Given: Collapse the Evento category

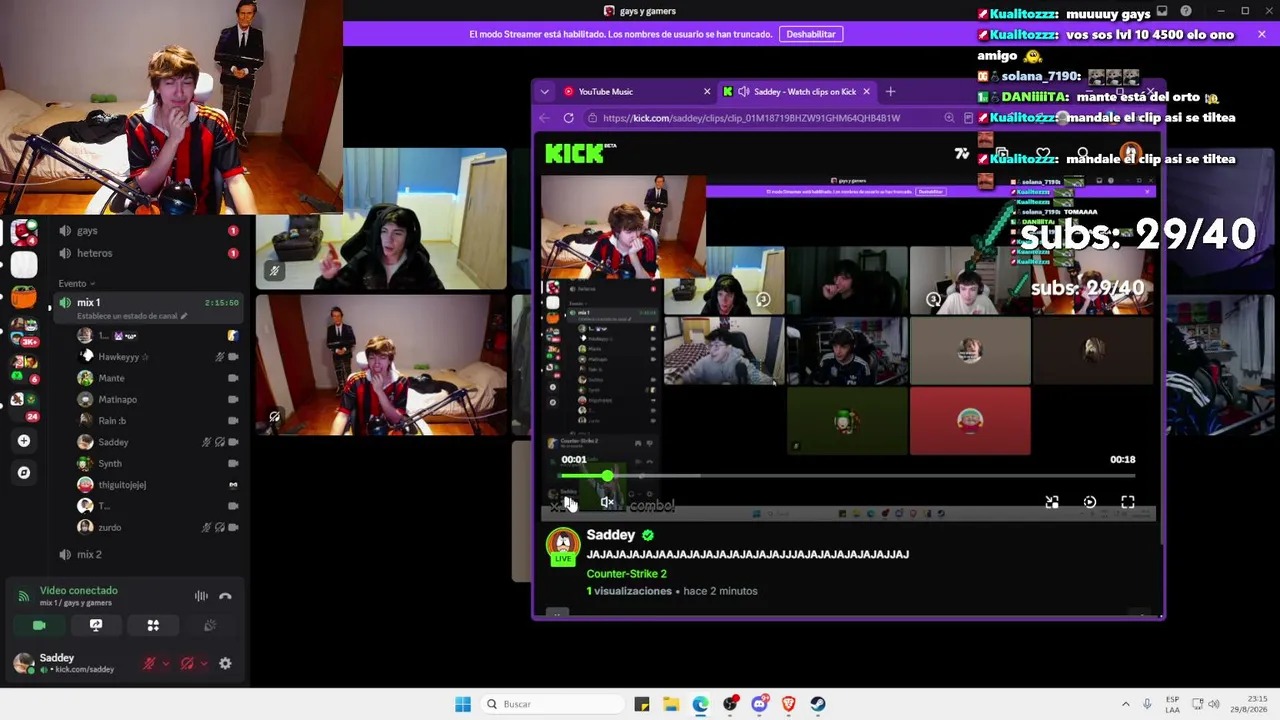Looking at the screenshot, I should [76, 283].
